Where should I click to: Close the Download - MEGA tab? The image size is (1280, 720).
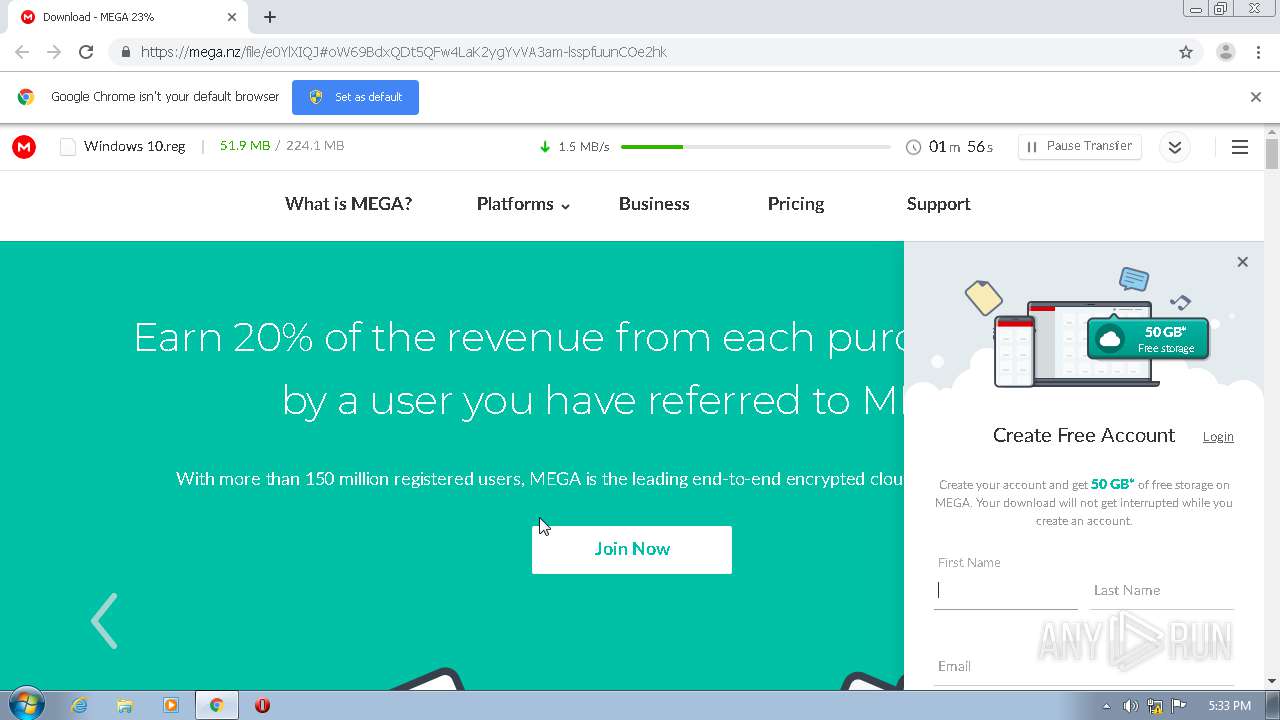[232, 17]
